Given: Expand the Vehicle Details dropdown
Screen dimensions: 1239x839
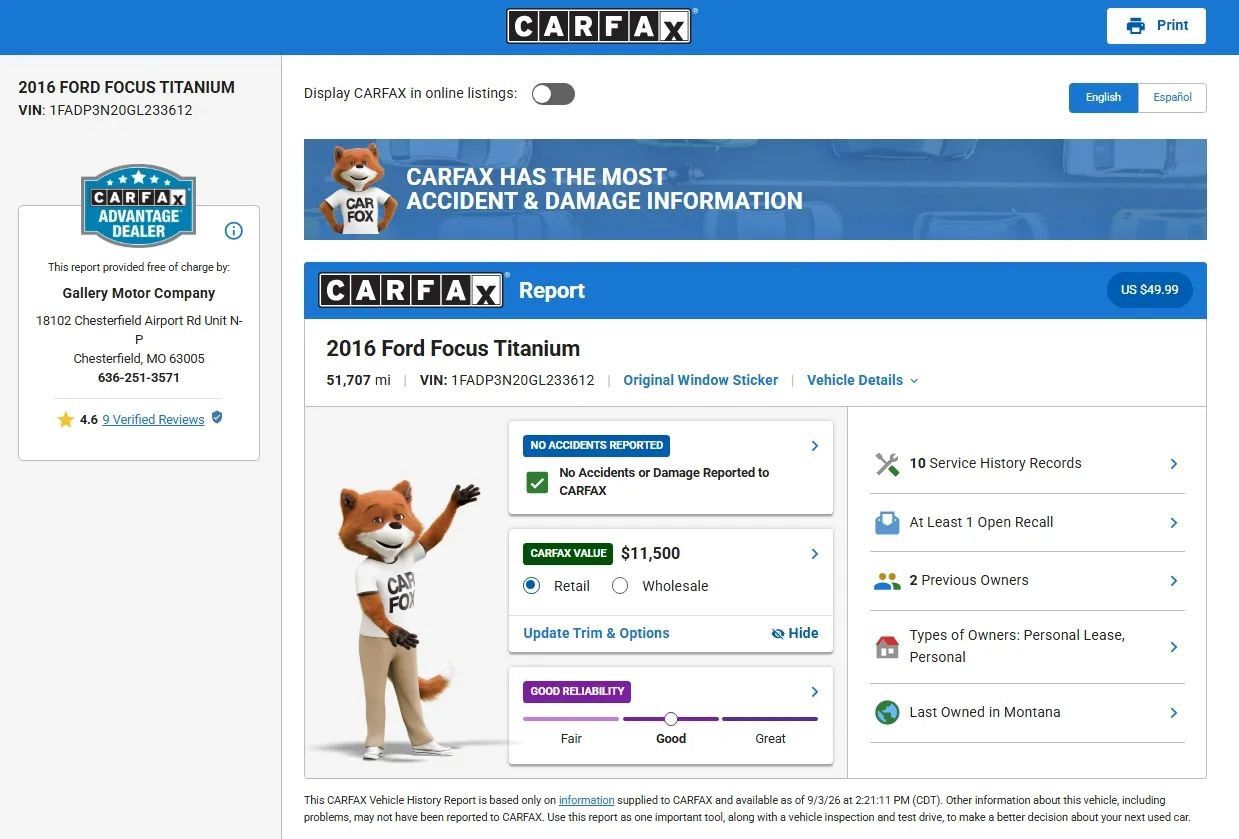Looking at the screenshot, I should click(x=862, y=380).
